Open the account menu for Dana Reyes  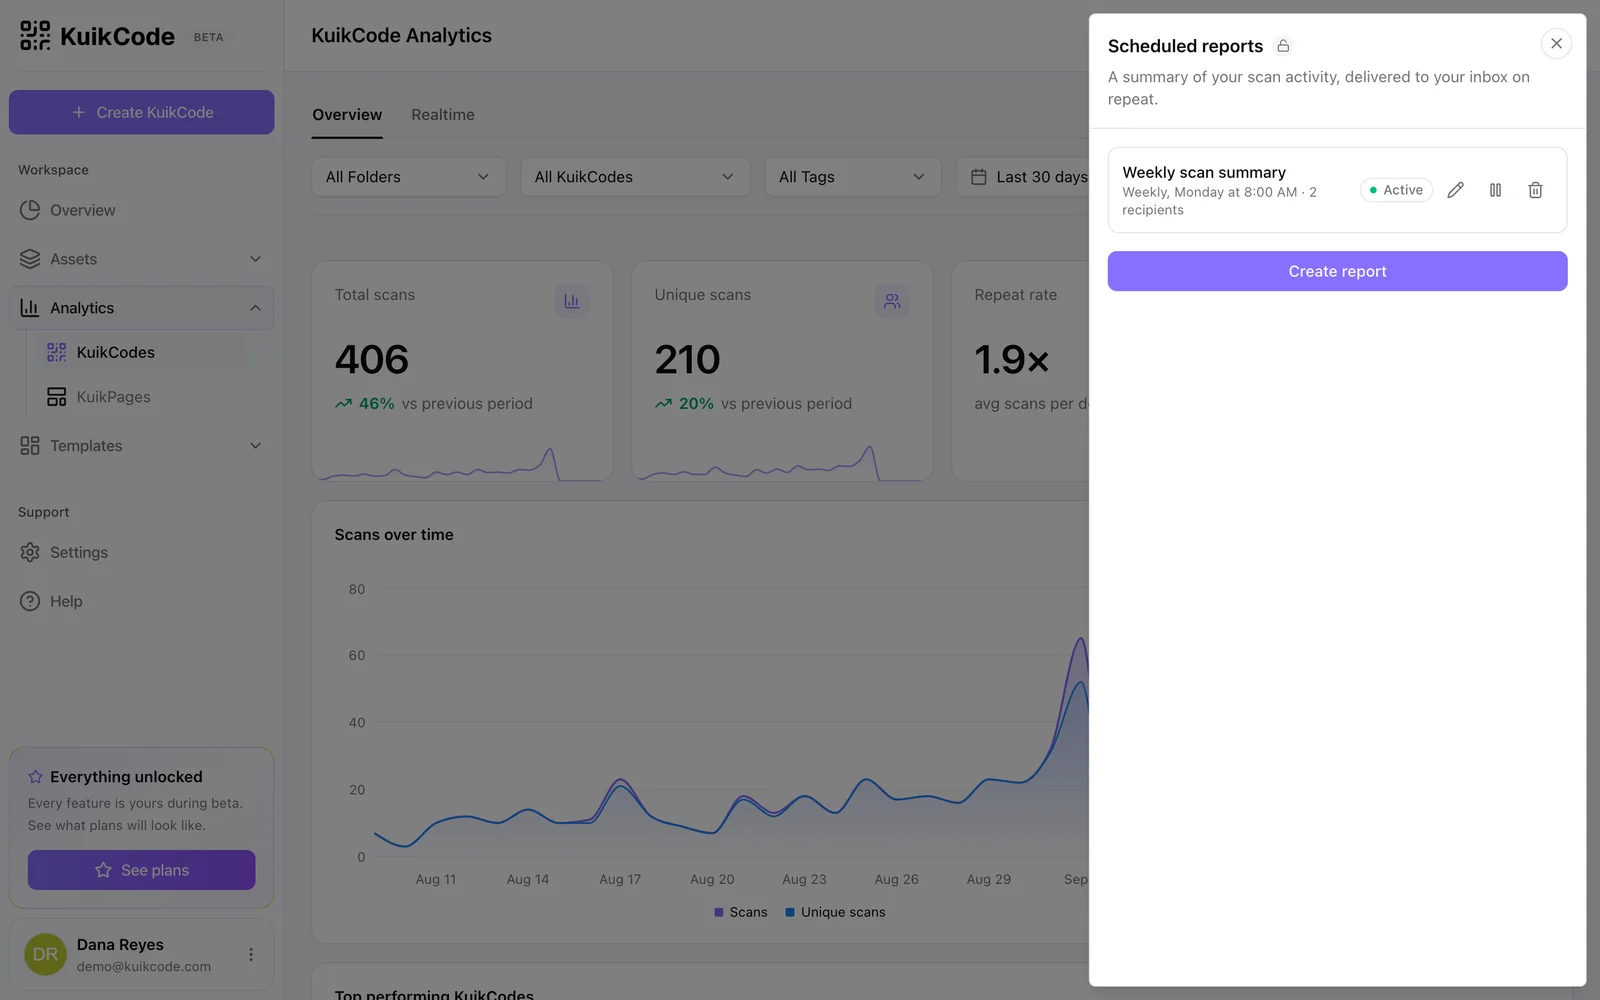pos(251,955)
